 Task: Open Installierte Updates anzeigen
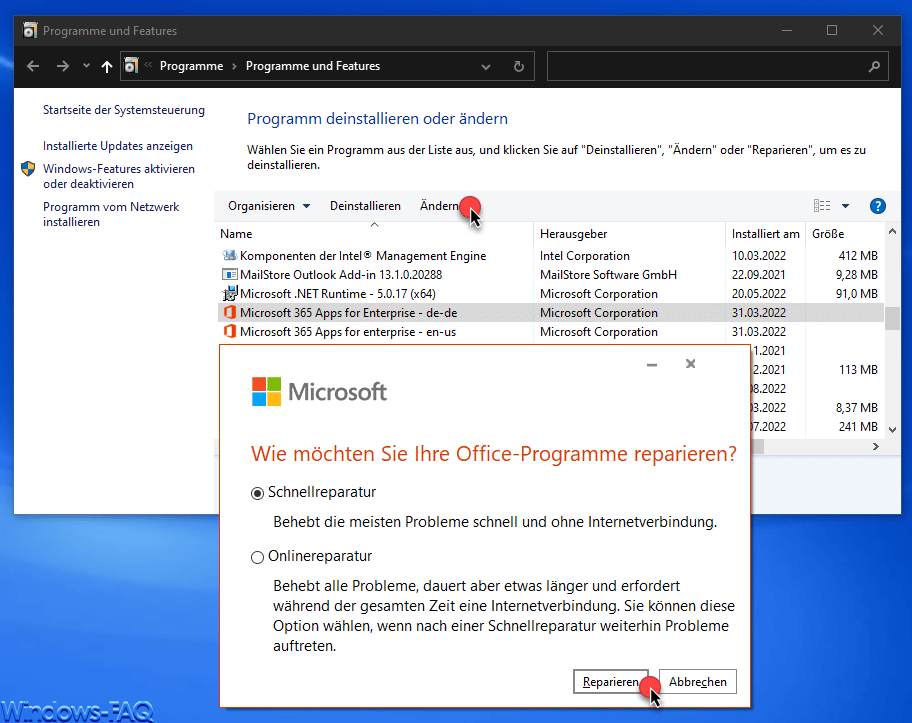click(117, 146)
